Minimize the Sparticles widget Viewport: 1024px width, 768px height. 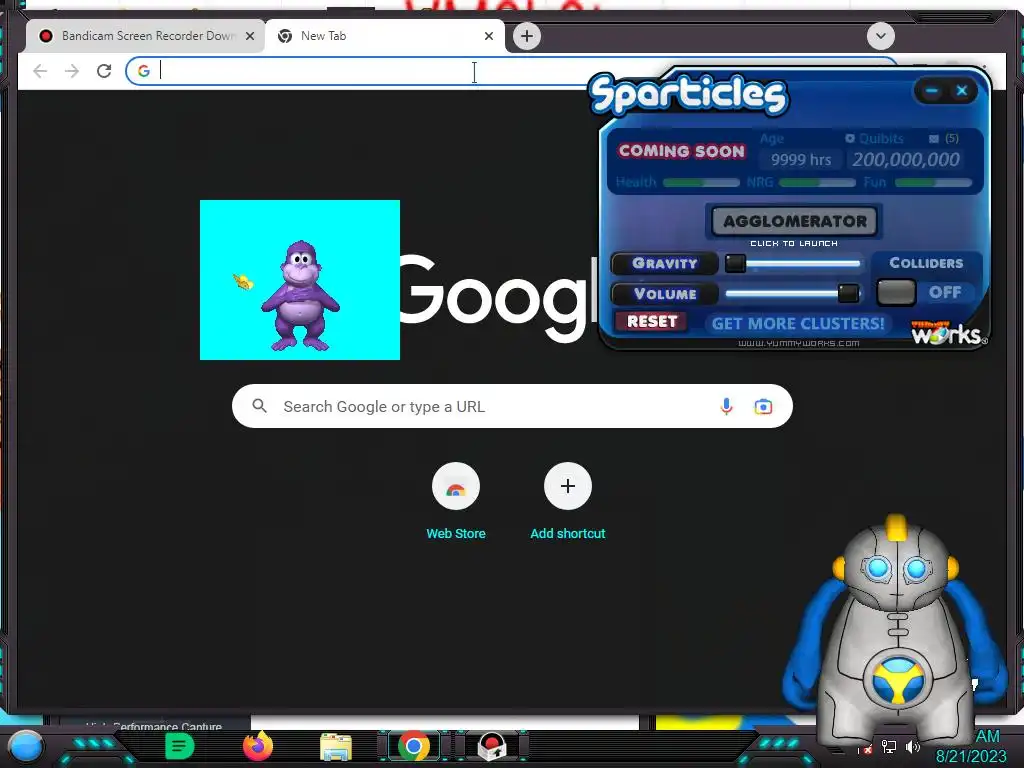(x=932, y=91)
